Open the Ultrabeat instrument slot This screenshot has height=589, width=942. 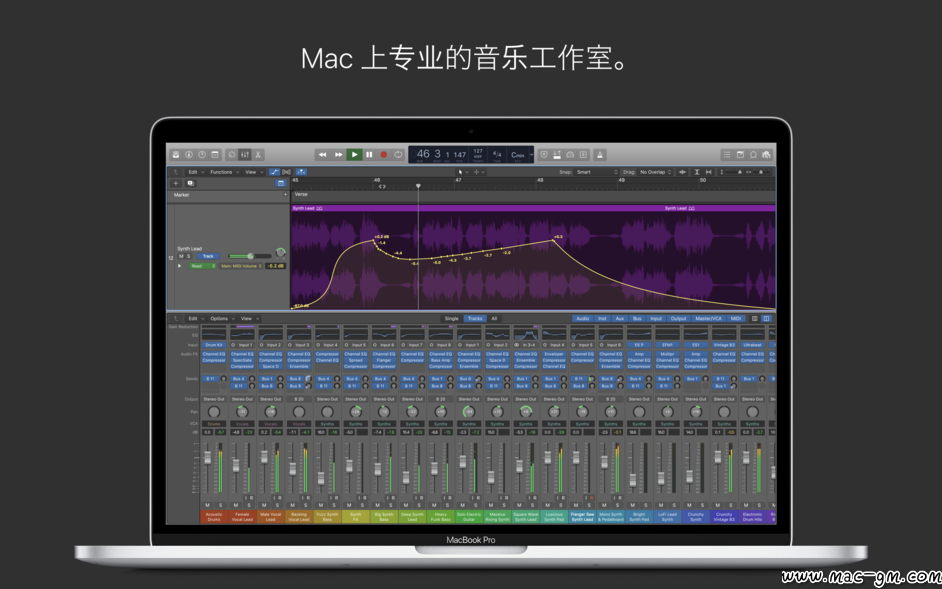[752, 345]
